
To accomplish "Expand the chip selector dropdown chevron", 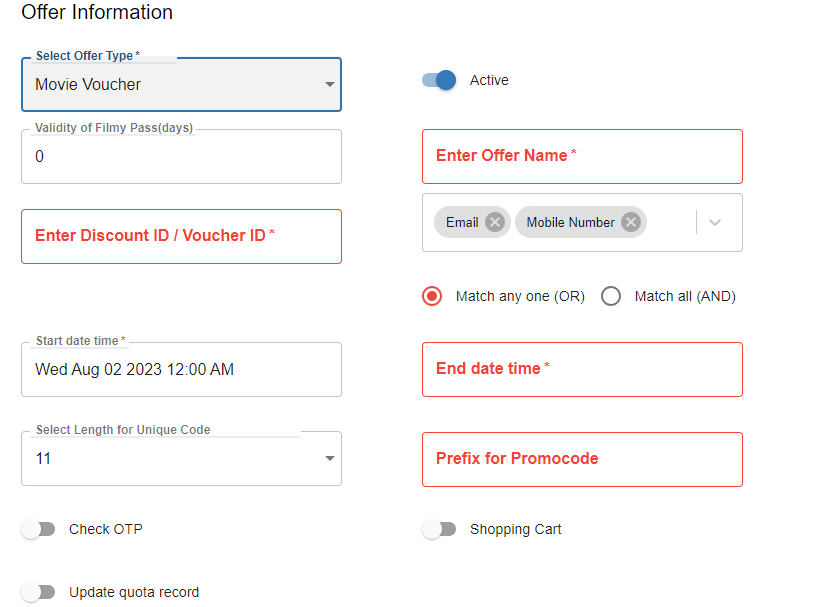I will coord(715,222).
